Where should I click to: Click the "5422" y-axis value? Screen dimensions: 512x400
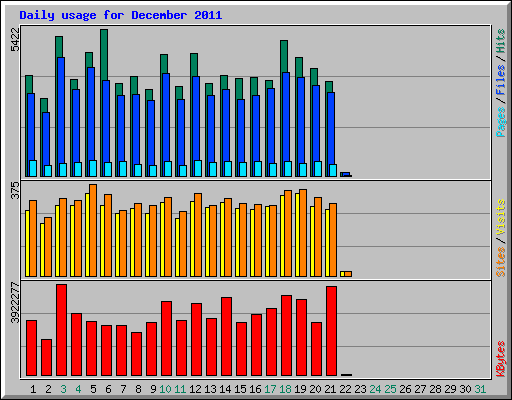(x=15, y=40)
